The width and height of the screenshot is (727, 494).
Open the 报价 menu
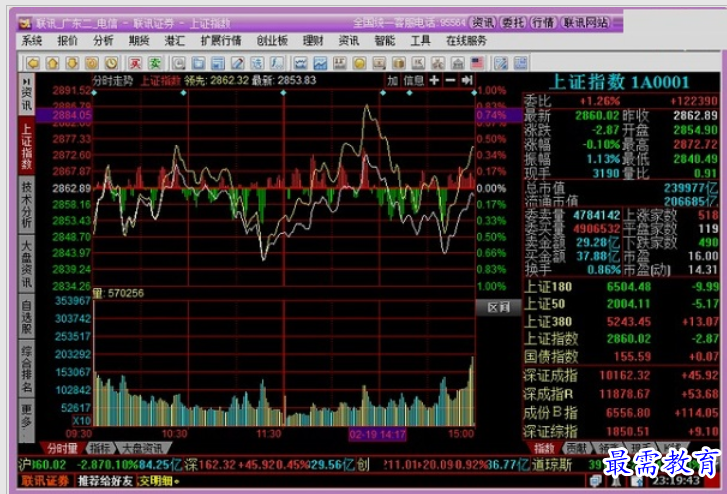point(68,41)
